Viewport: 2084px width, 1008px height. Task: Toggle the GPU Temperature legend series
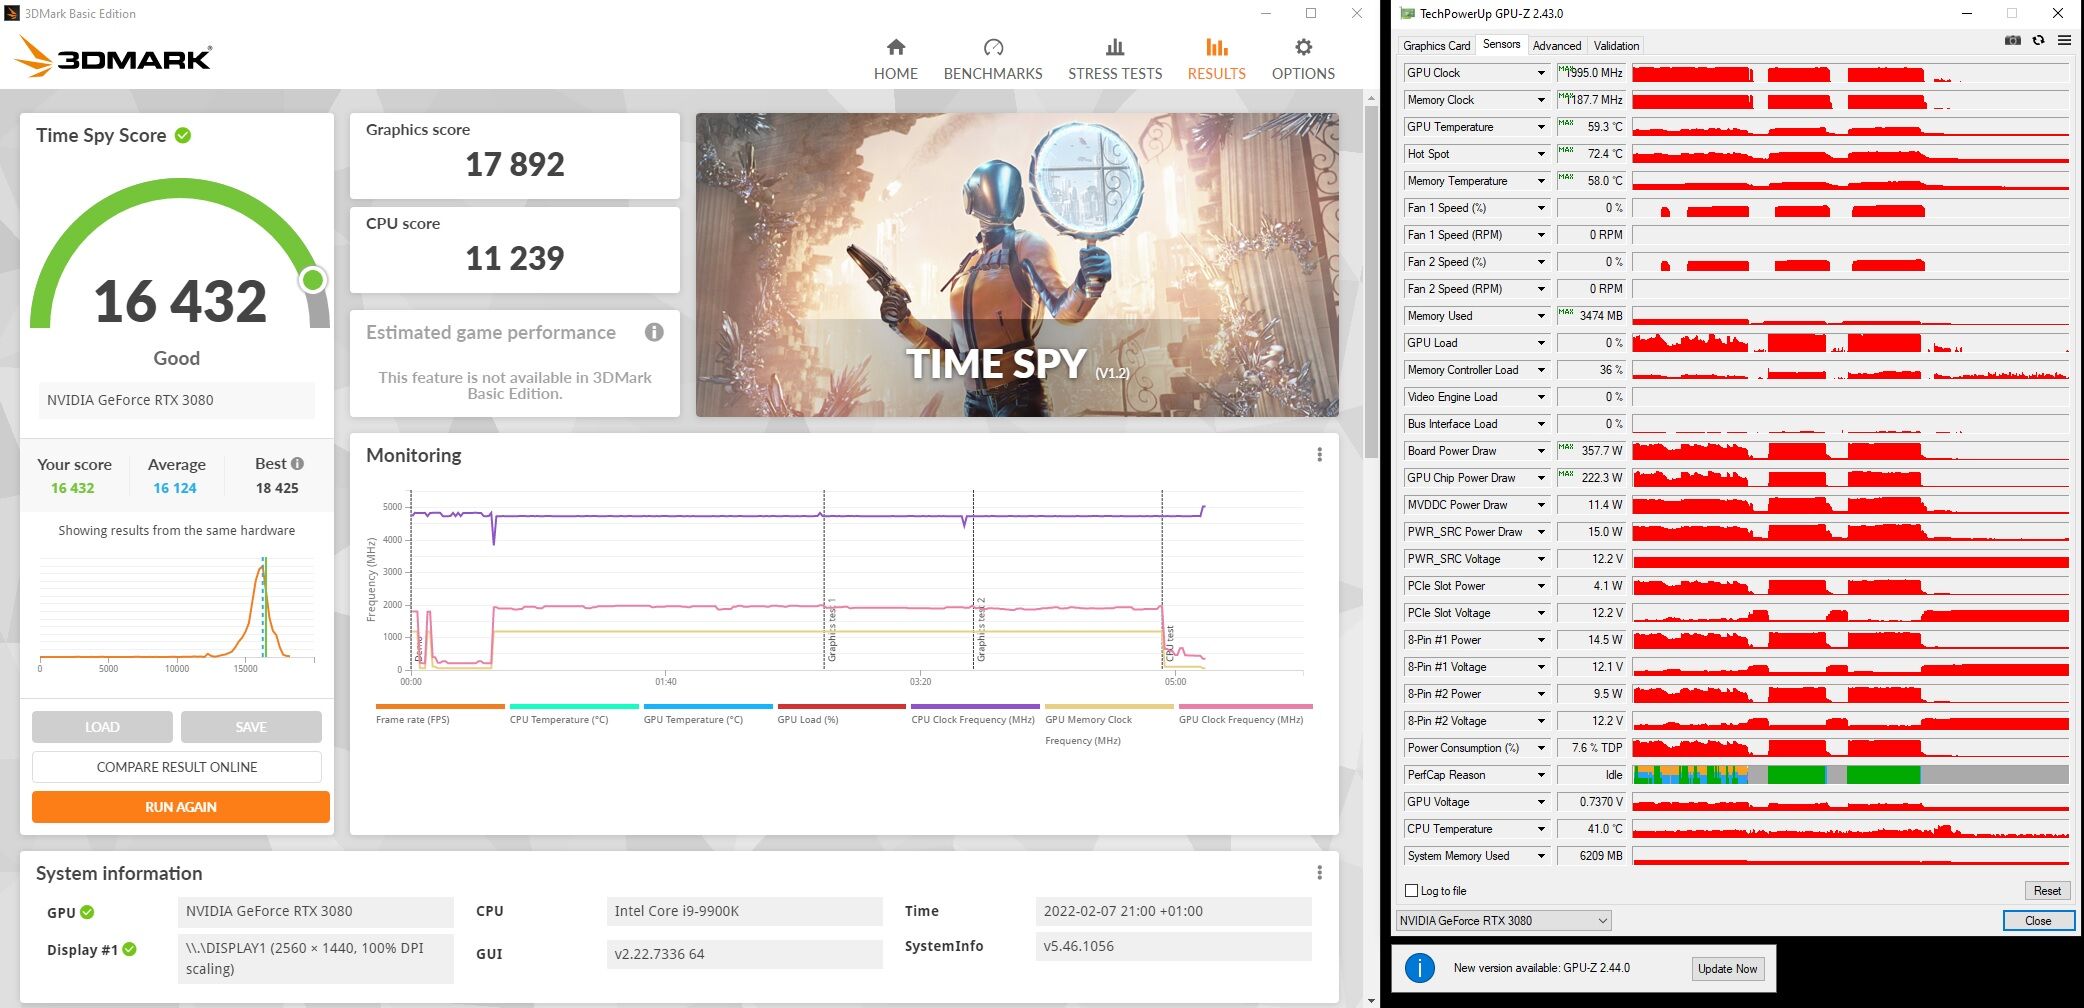coord(707,713)
